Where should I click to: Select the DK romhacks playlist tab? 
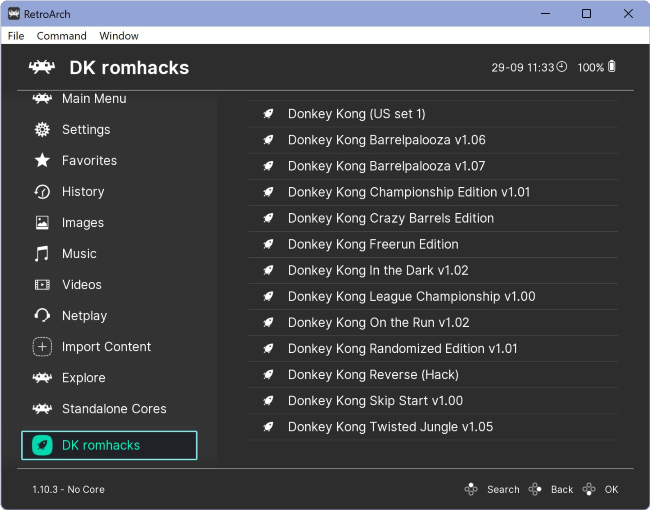[109, 445]
